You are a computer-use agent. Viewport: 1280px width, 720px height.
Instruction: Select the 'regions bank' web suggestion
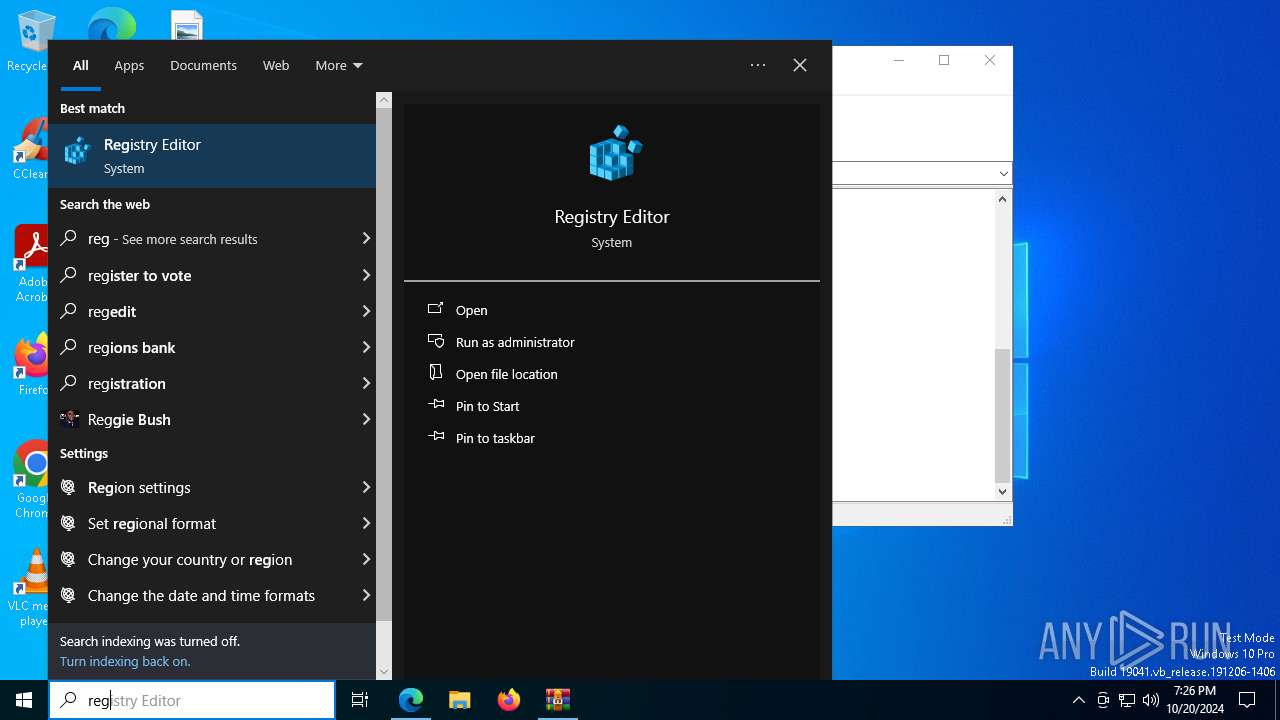(x=212, y=347)
